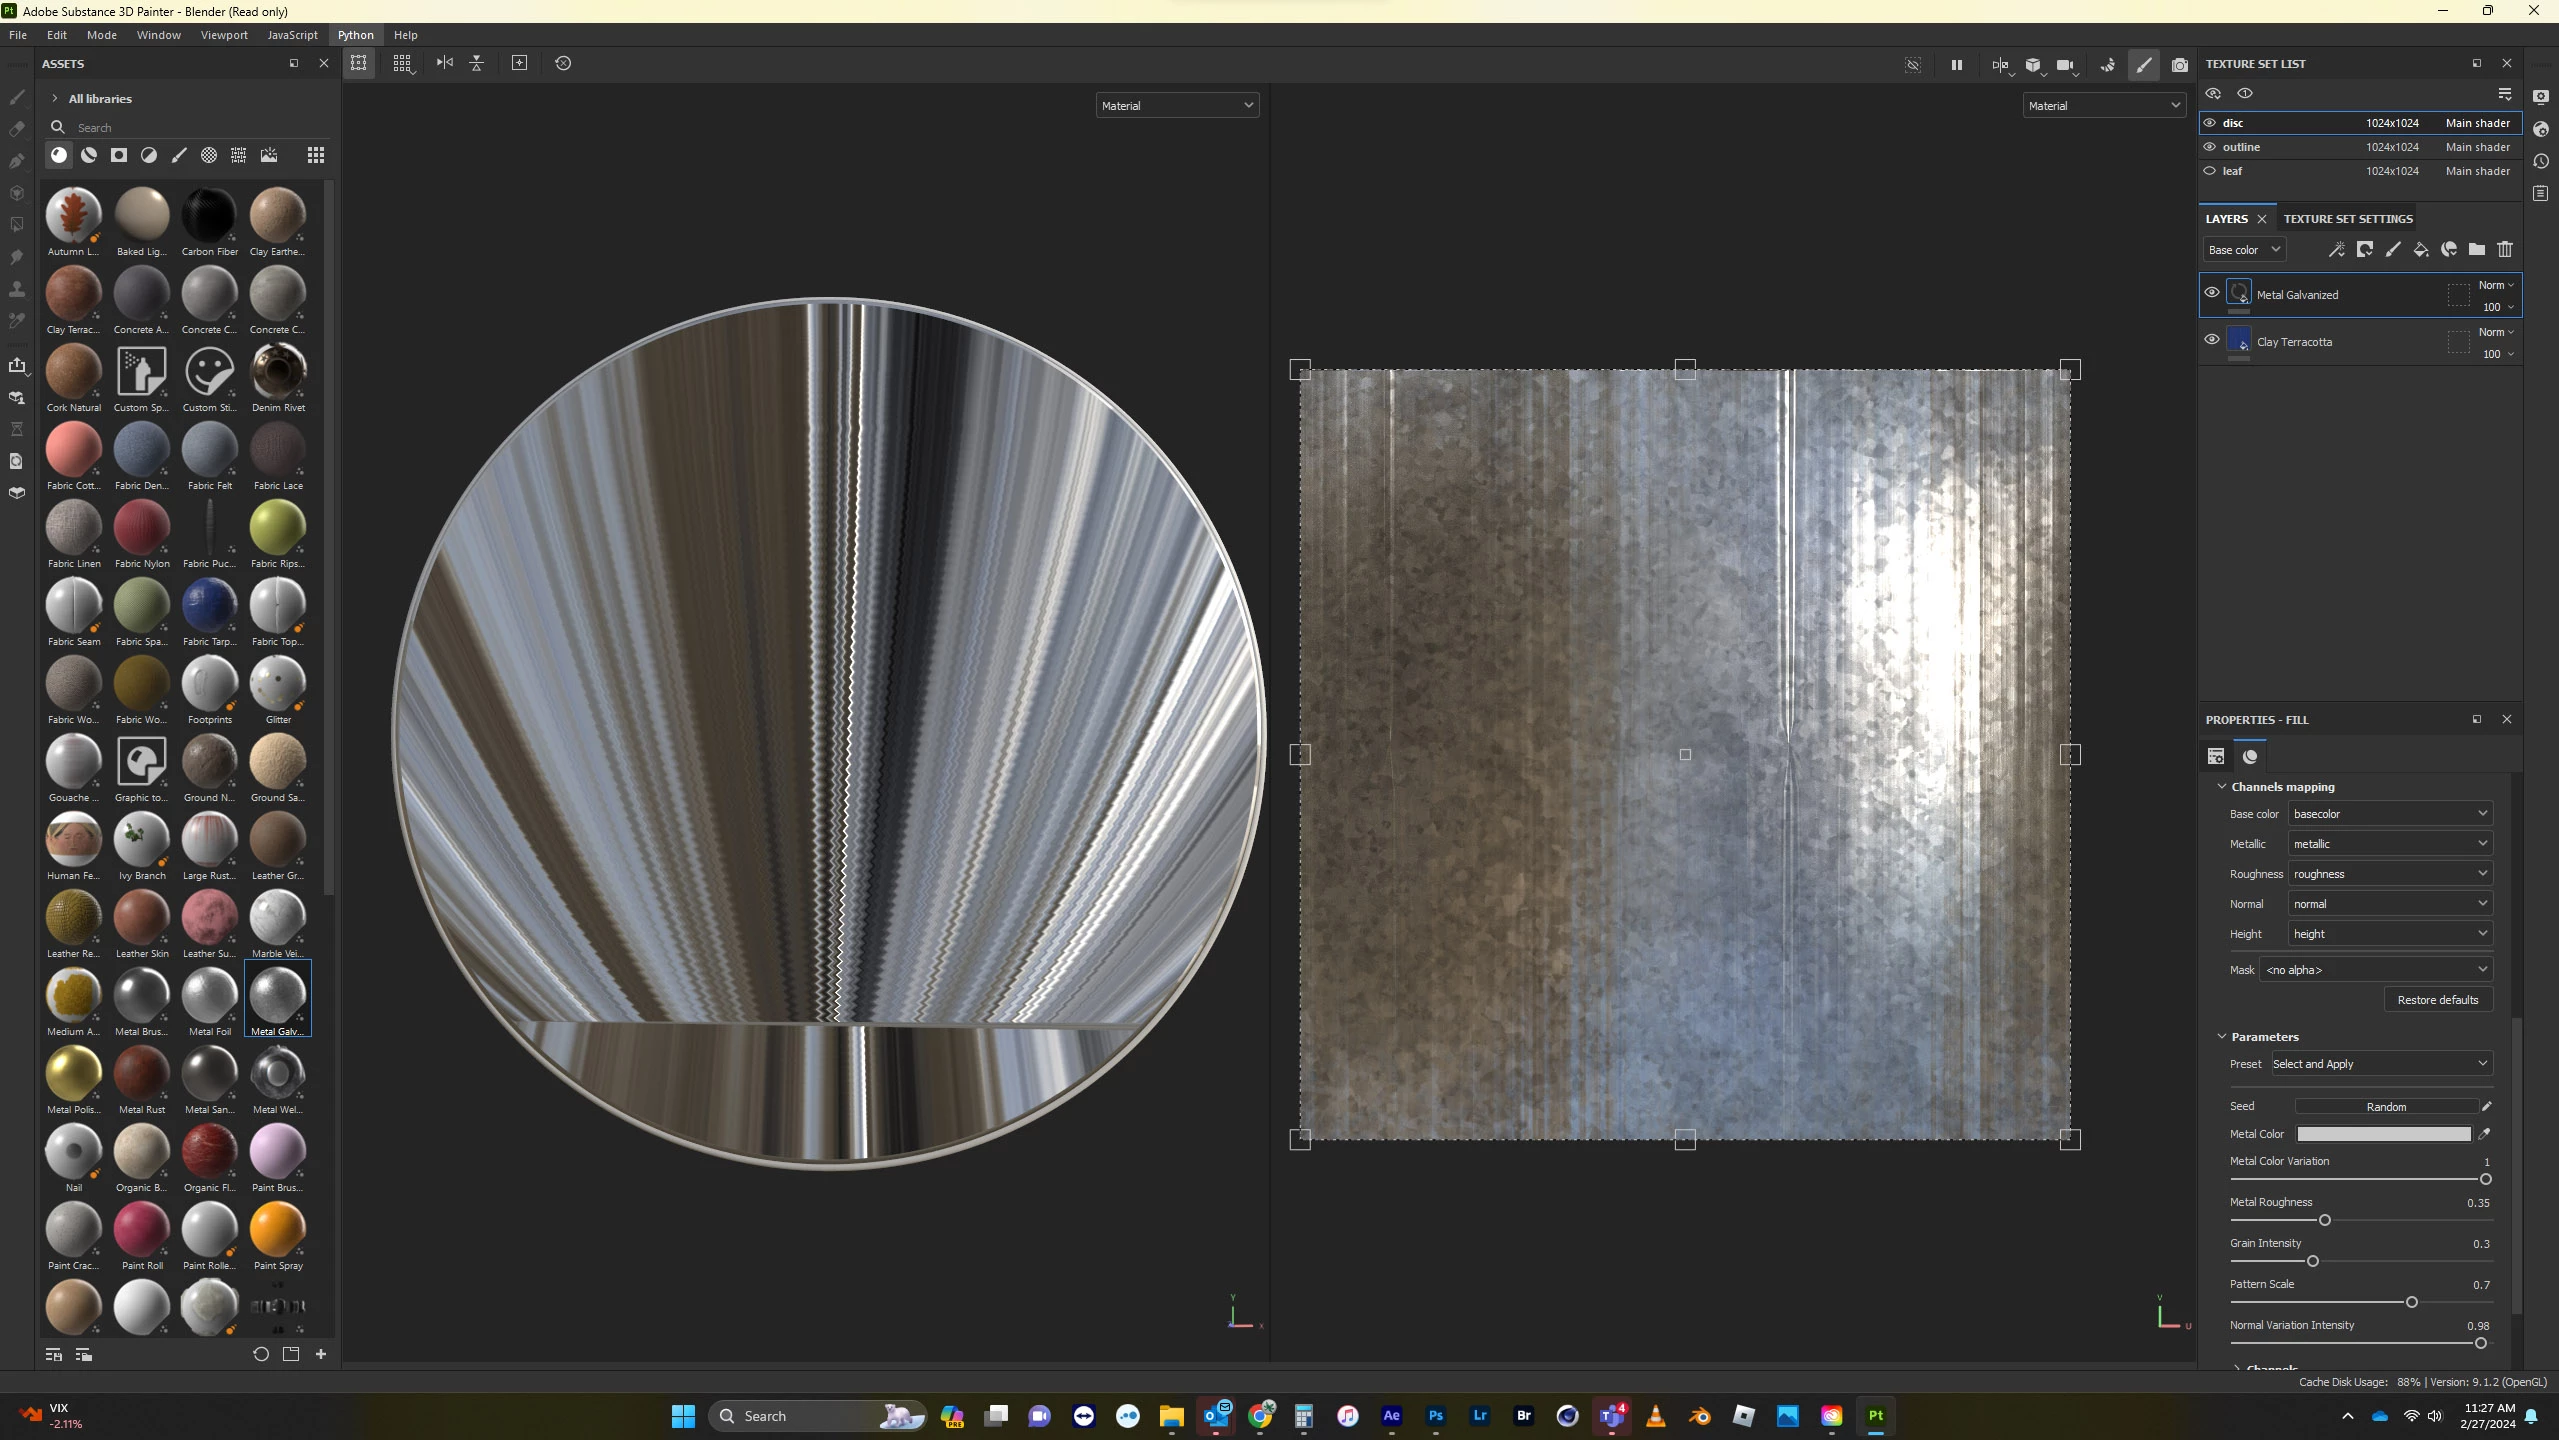Image resolution: width=2559 pixels, height=1440 pixels.
Task: Click the add fill layer paint bucket icon
Action: (2421, 250)
